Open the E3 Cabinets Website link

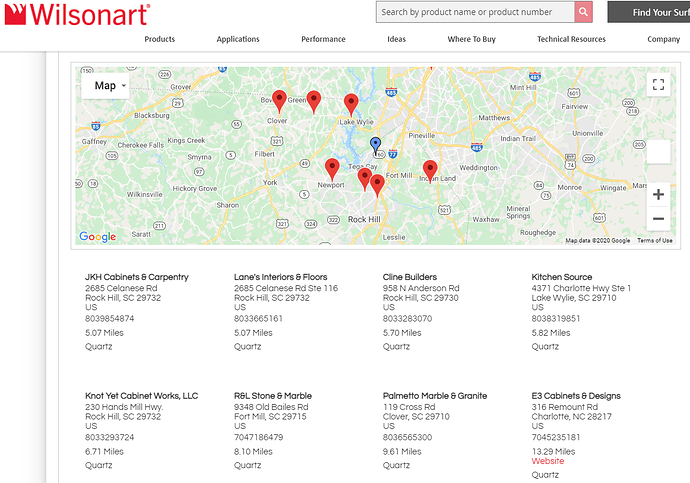548,461
